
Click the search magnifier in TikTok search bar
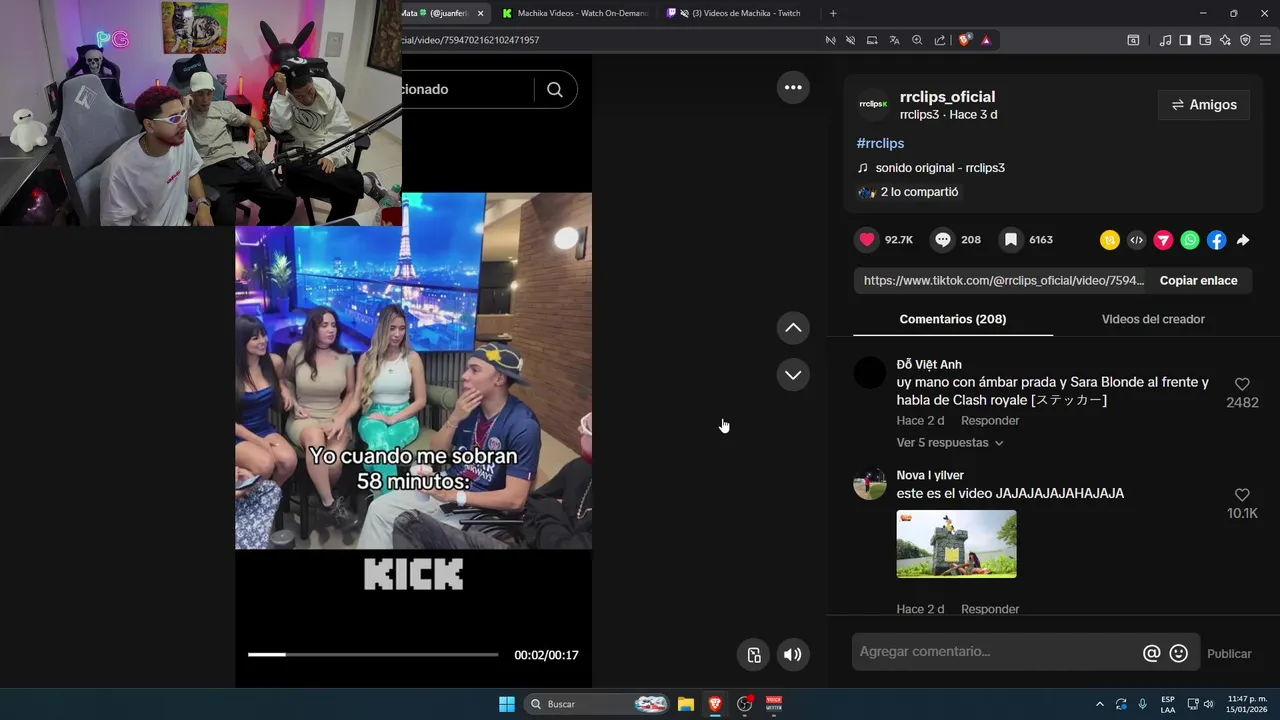[555, 90]
